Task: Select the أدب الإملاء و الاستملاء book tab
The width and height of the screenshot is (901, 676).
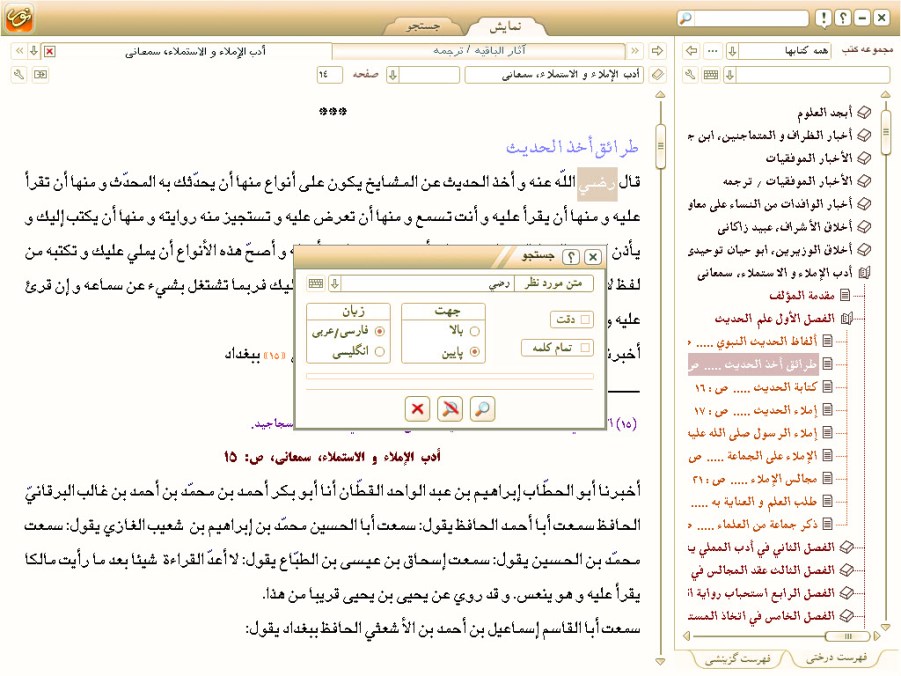Action: pos(195,52)
